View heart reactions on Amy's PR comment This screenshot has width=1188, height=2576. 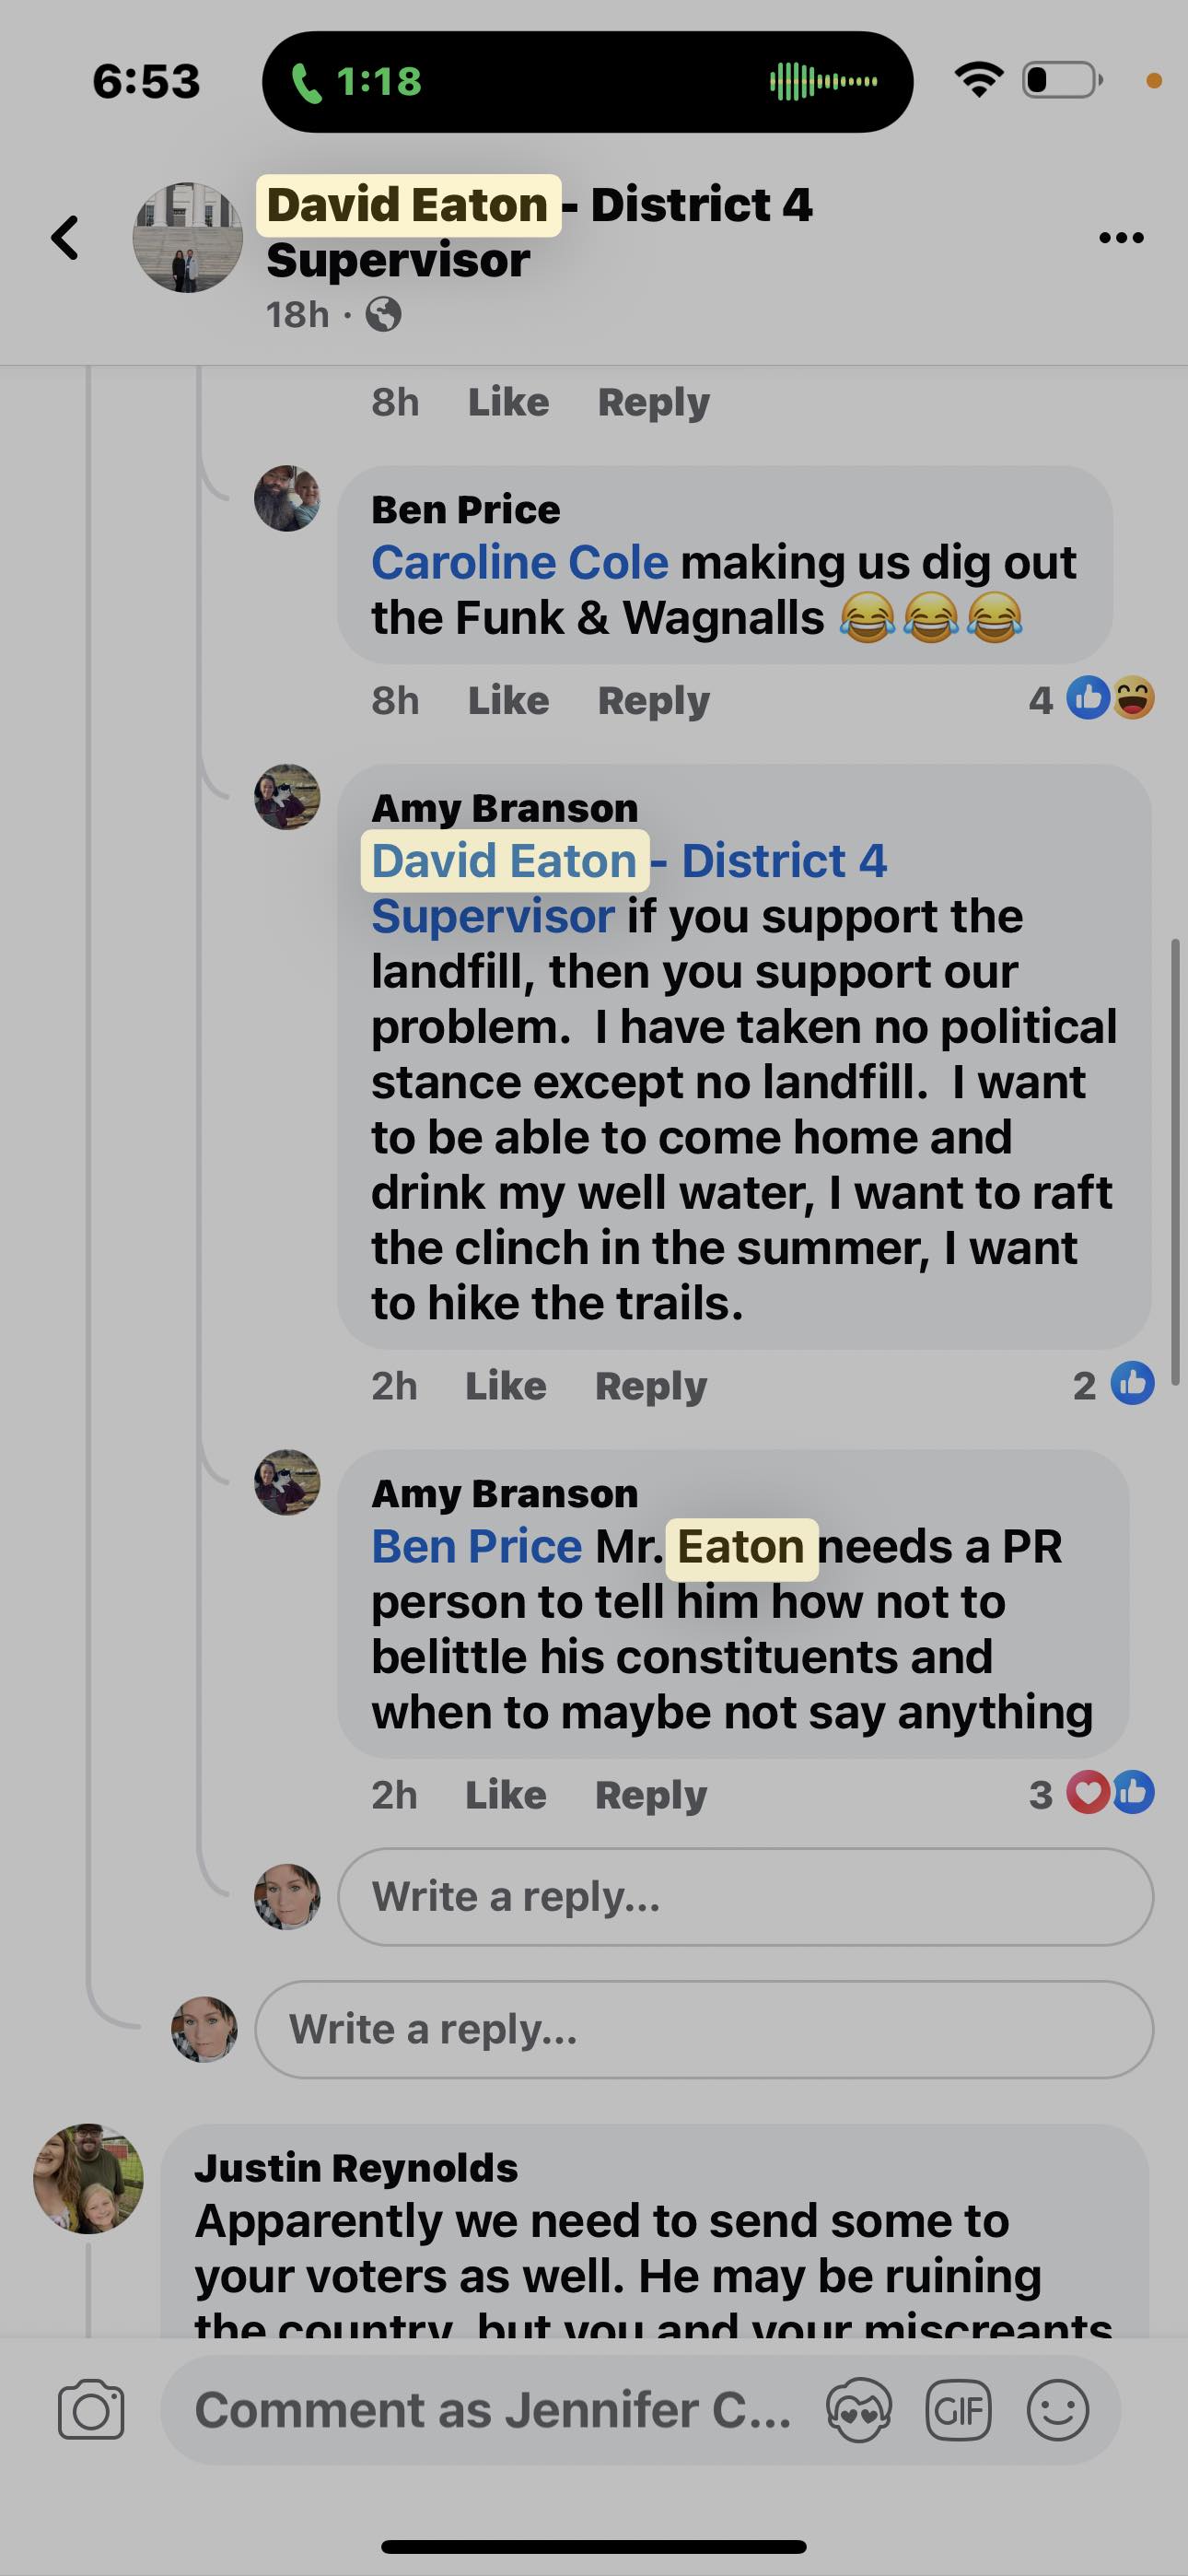pos(1088,1793)
